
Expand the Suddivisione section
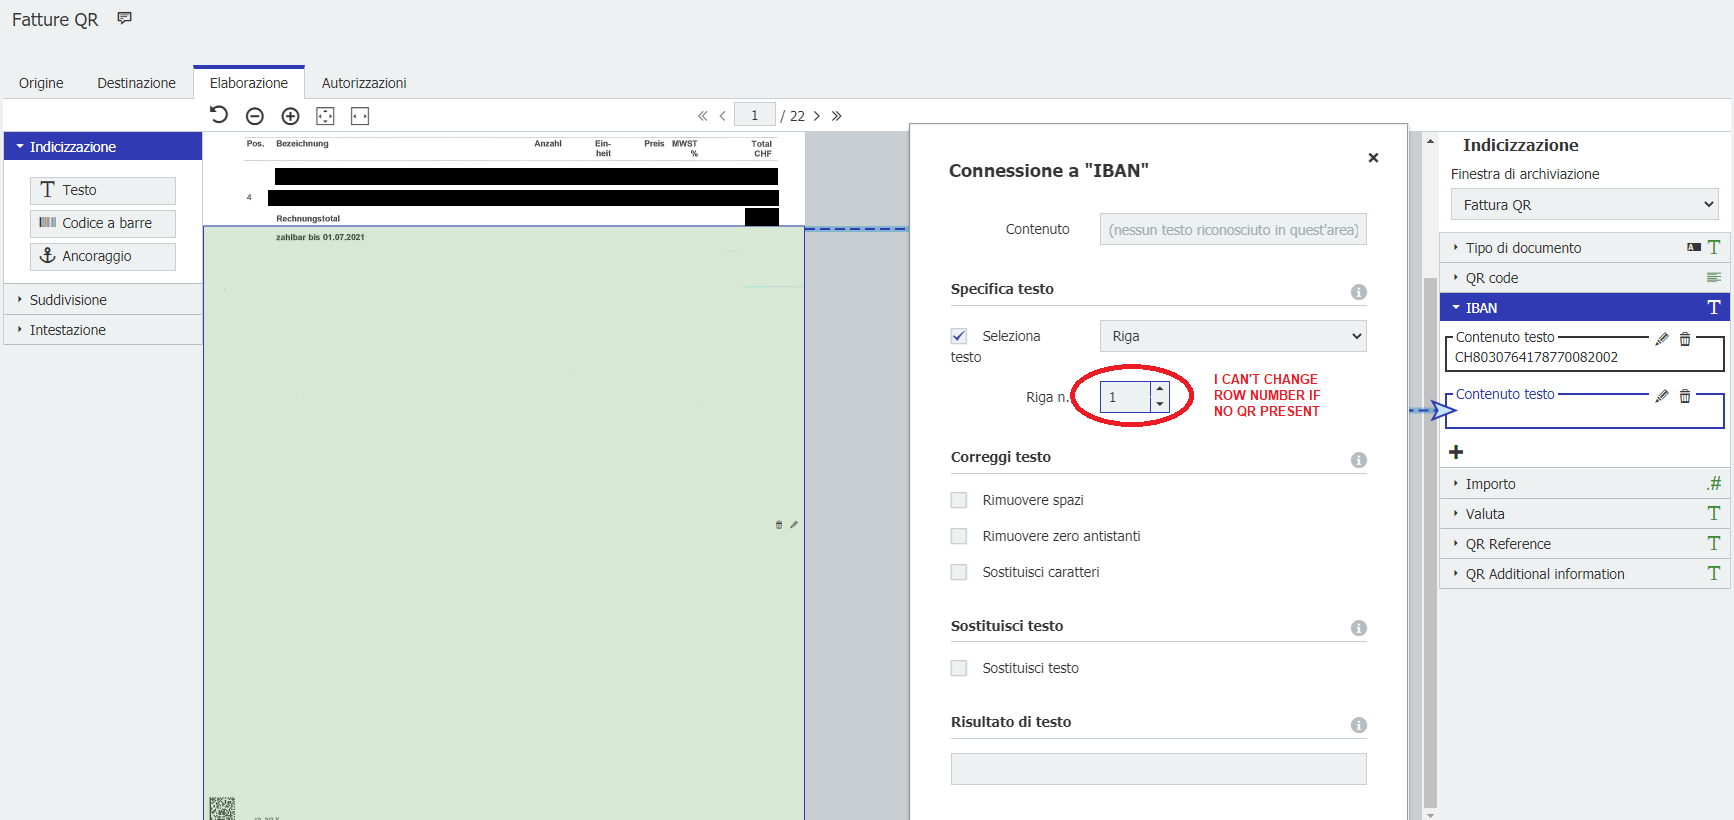pyautogui.click(x=68, y=300)
